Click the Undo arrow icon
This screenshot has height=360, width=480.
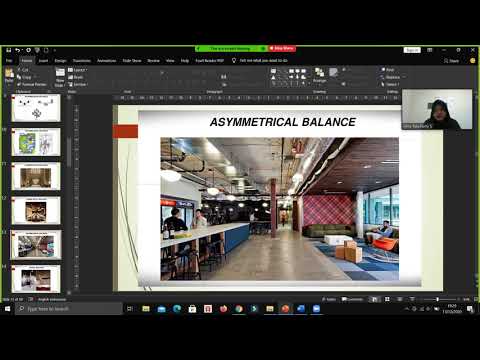pos(17,50)
